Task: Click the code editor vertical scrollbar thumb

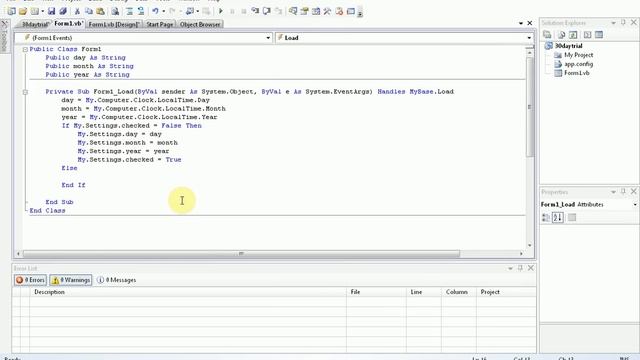Action: (529, 107)
